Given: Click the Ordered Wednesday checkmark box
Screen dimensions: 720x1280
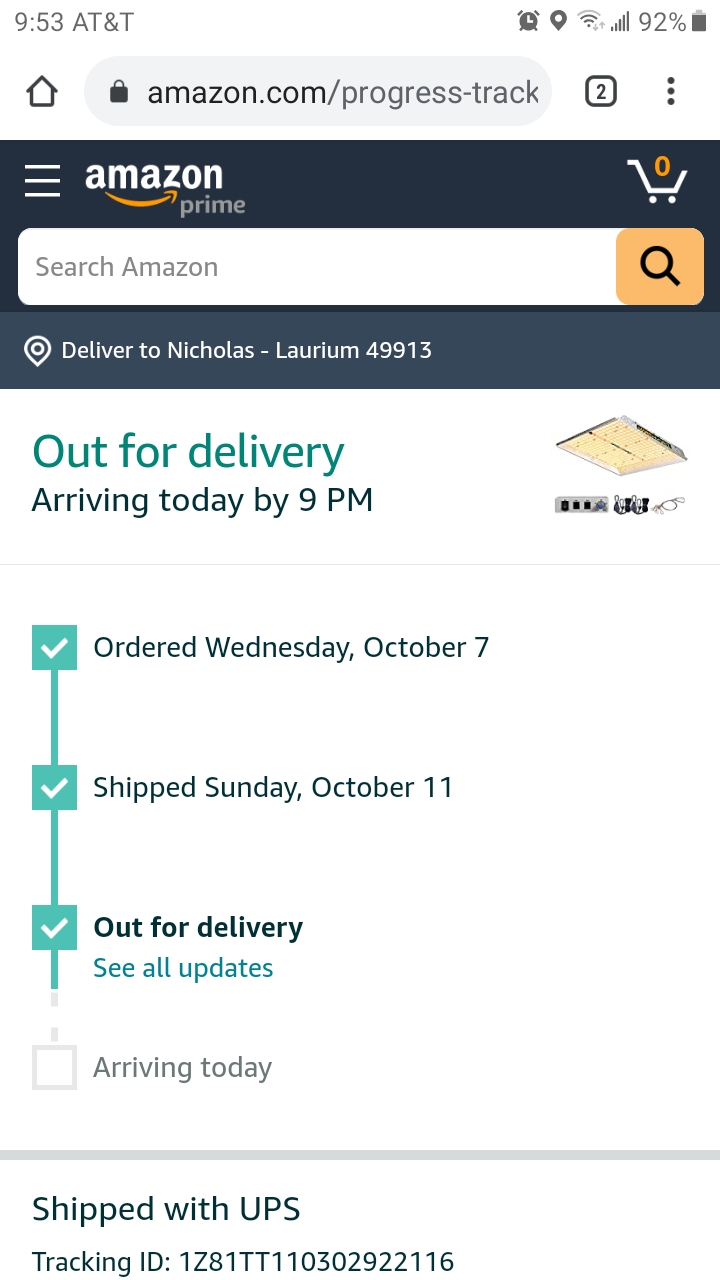Looking at the screenshot, I should tap(54, 648).
